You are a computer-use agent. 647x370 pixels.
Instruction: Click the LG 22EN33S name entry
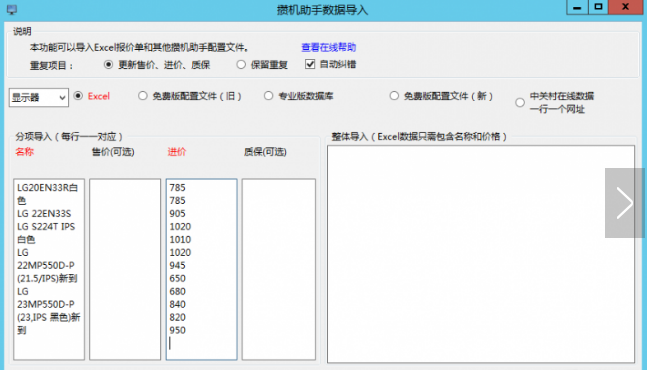[x=44, y=214]
